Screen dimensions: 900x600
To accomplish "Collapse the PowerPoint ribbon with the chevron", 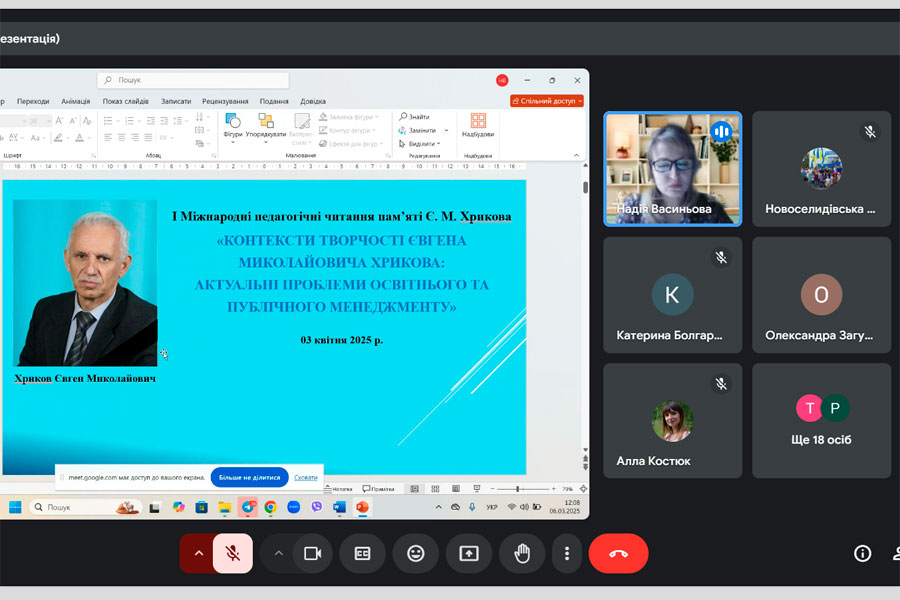I will (576, 156).
